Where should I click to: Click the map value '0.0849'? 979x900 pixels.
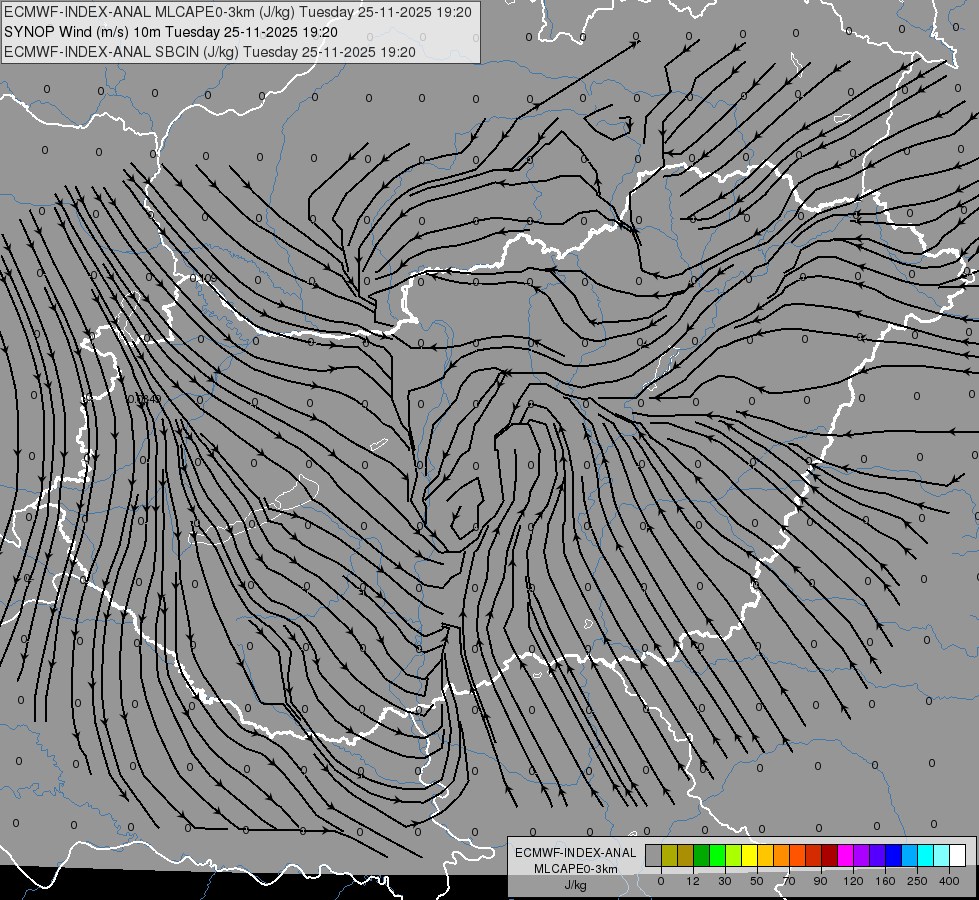pos(144,398)
